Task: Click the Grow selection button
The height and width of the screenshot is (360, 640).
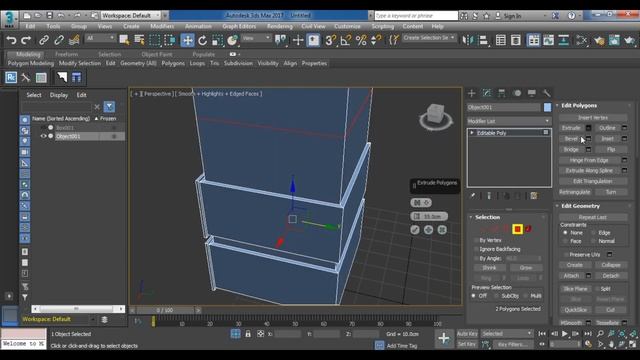Action: click(526, 268)
